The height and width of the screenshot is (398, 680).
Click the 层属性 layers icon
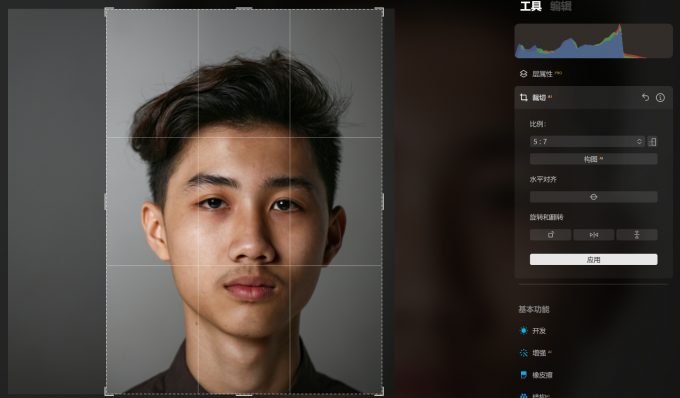pos(523,74)
